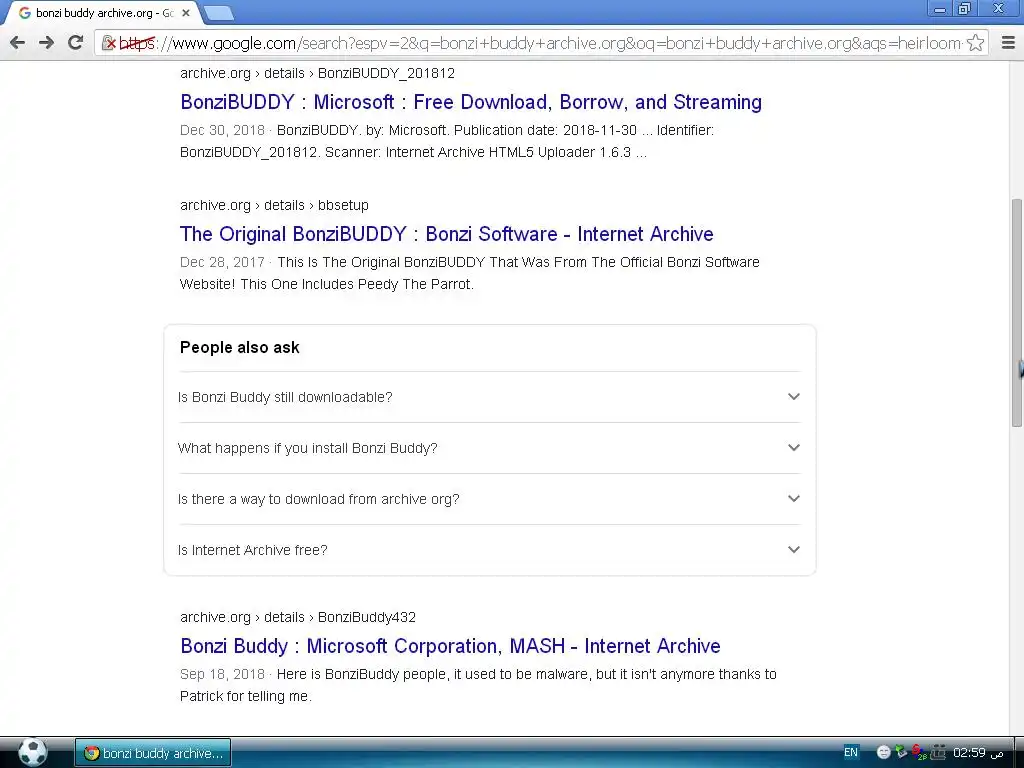
Task: Close the bonzi buddy archive.org tab
Action: tap(185, 13)
